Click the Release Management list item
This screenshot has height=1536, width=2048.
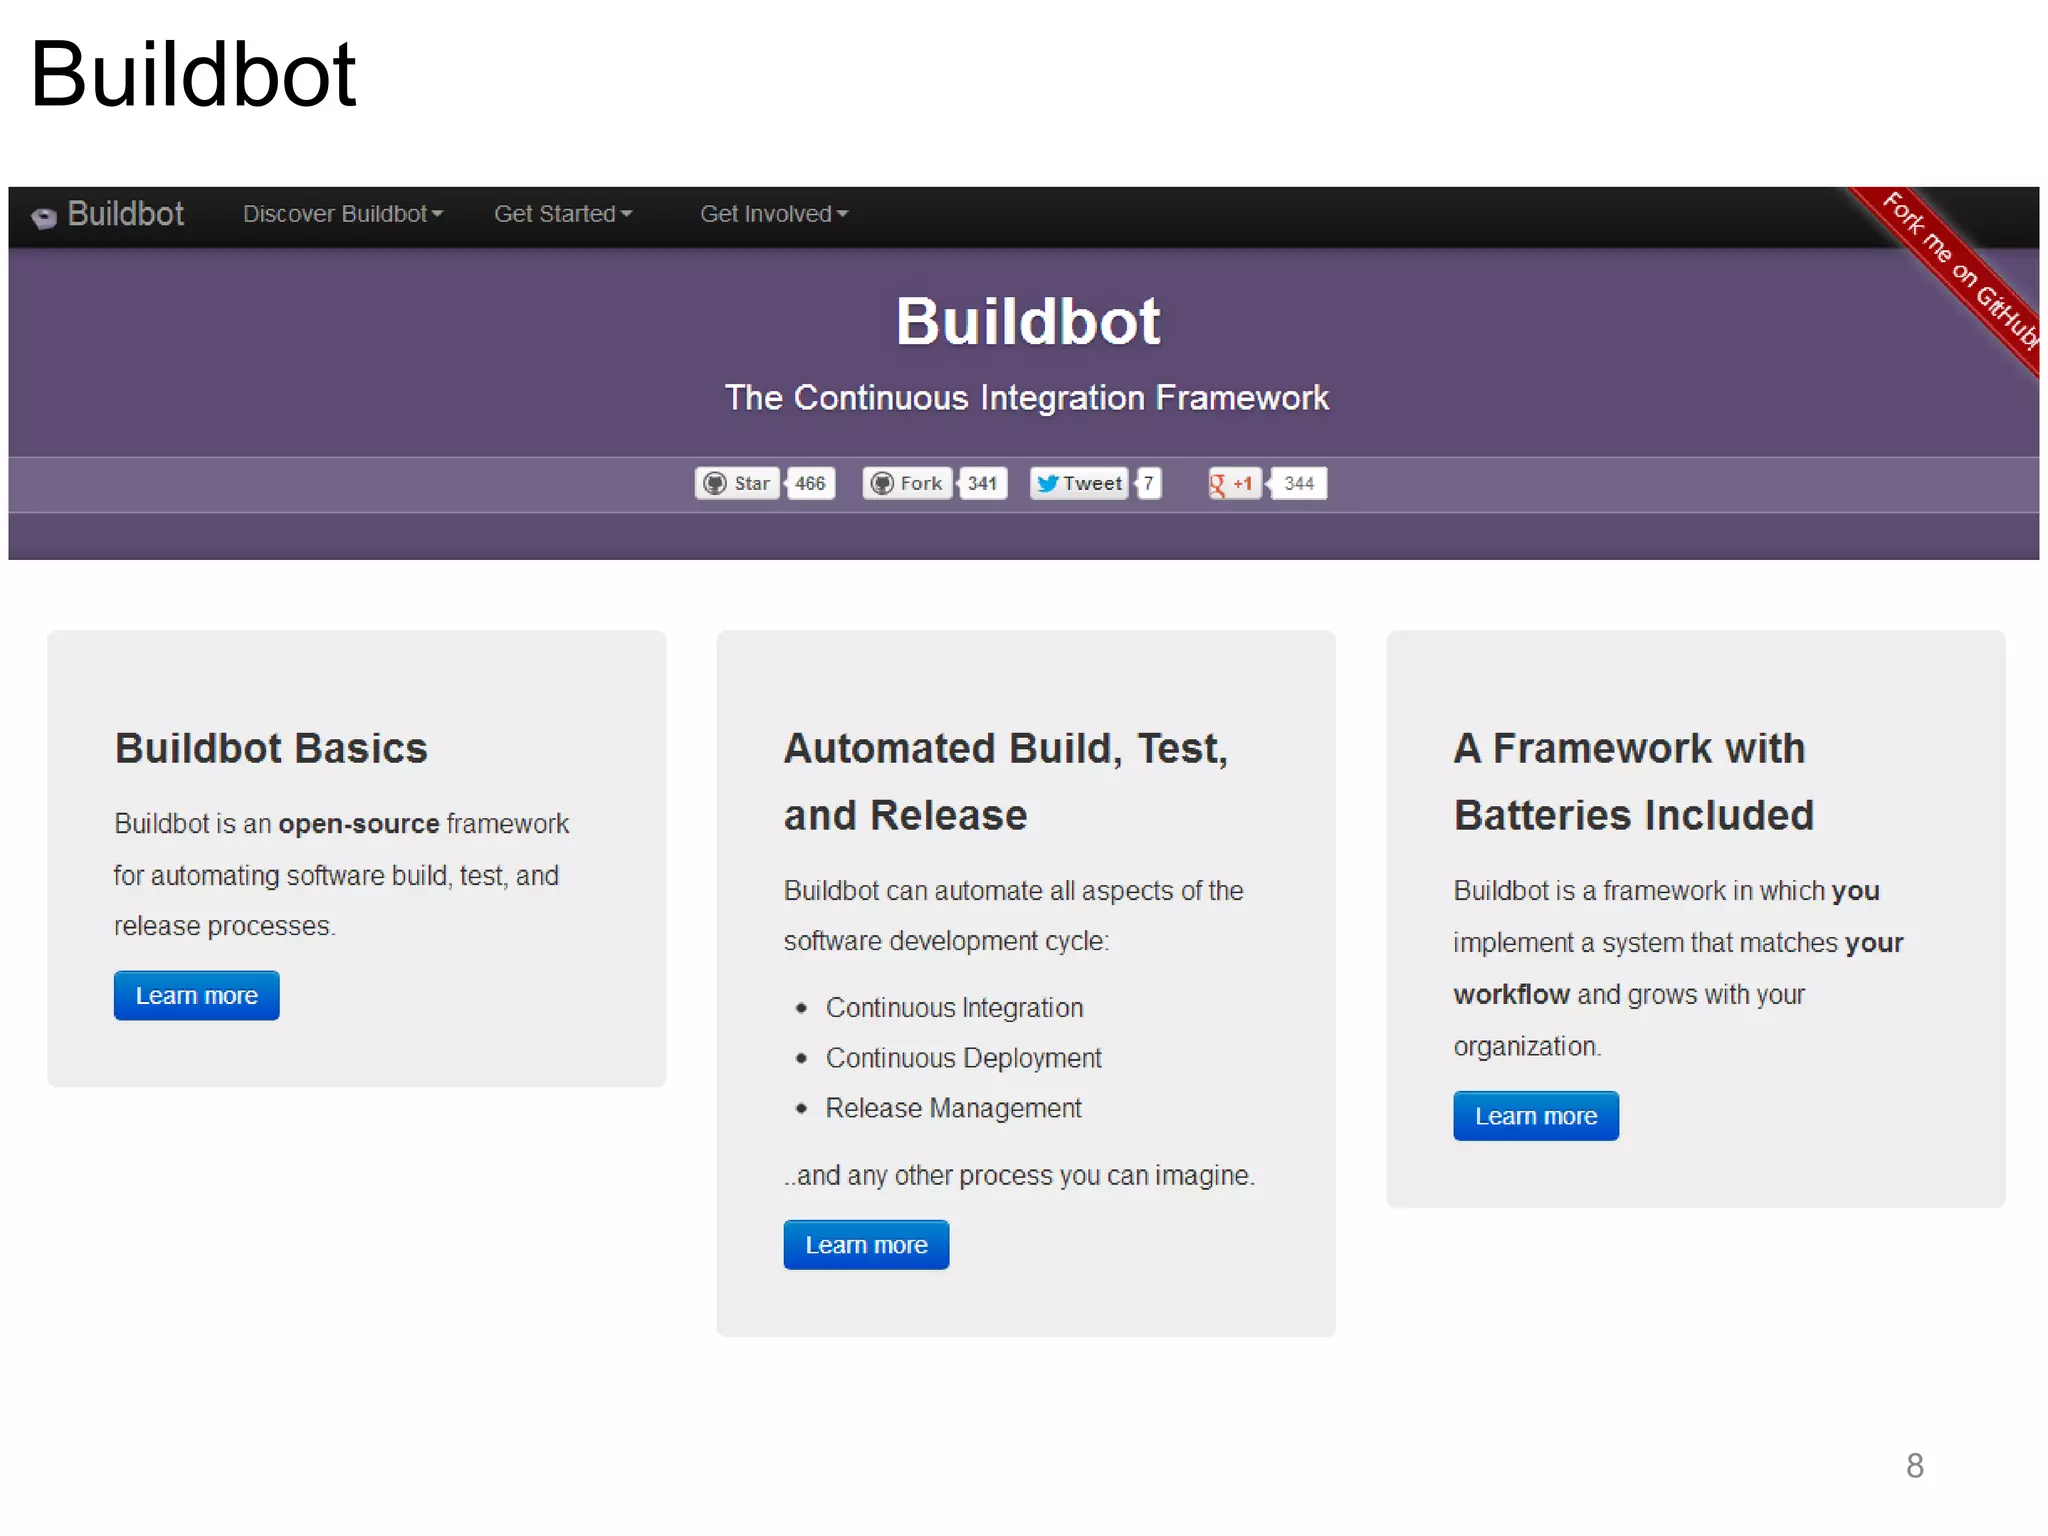tap(953, 1107)
